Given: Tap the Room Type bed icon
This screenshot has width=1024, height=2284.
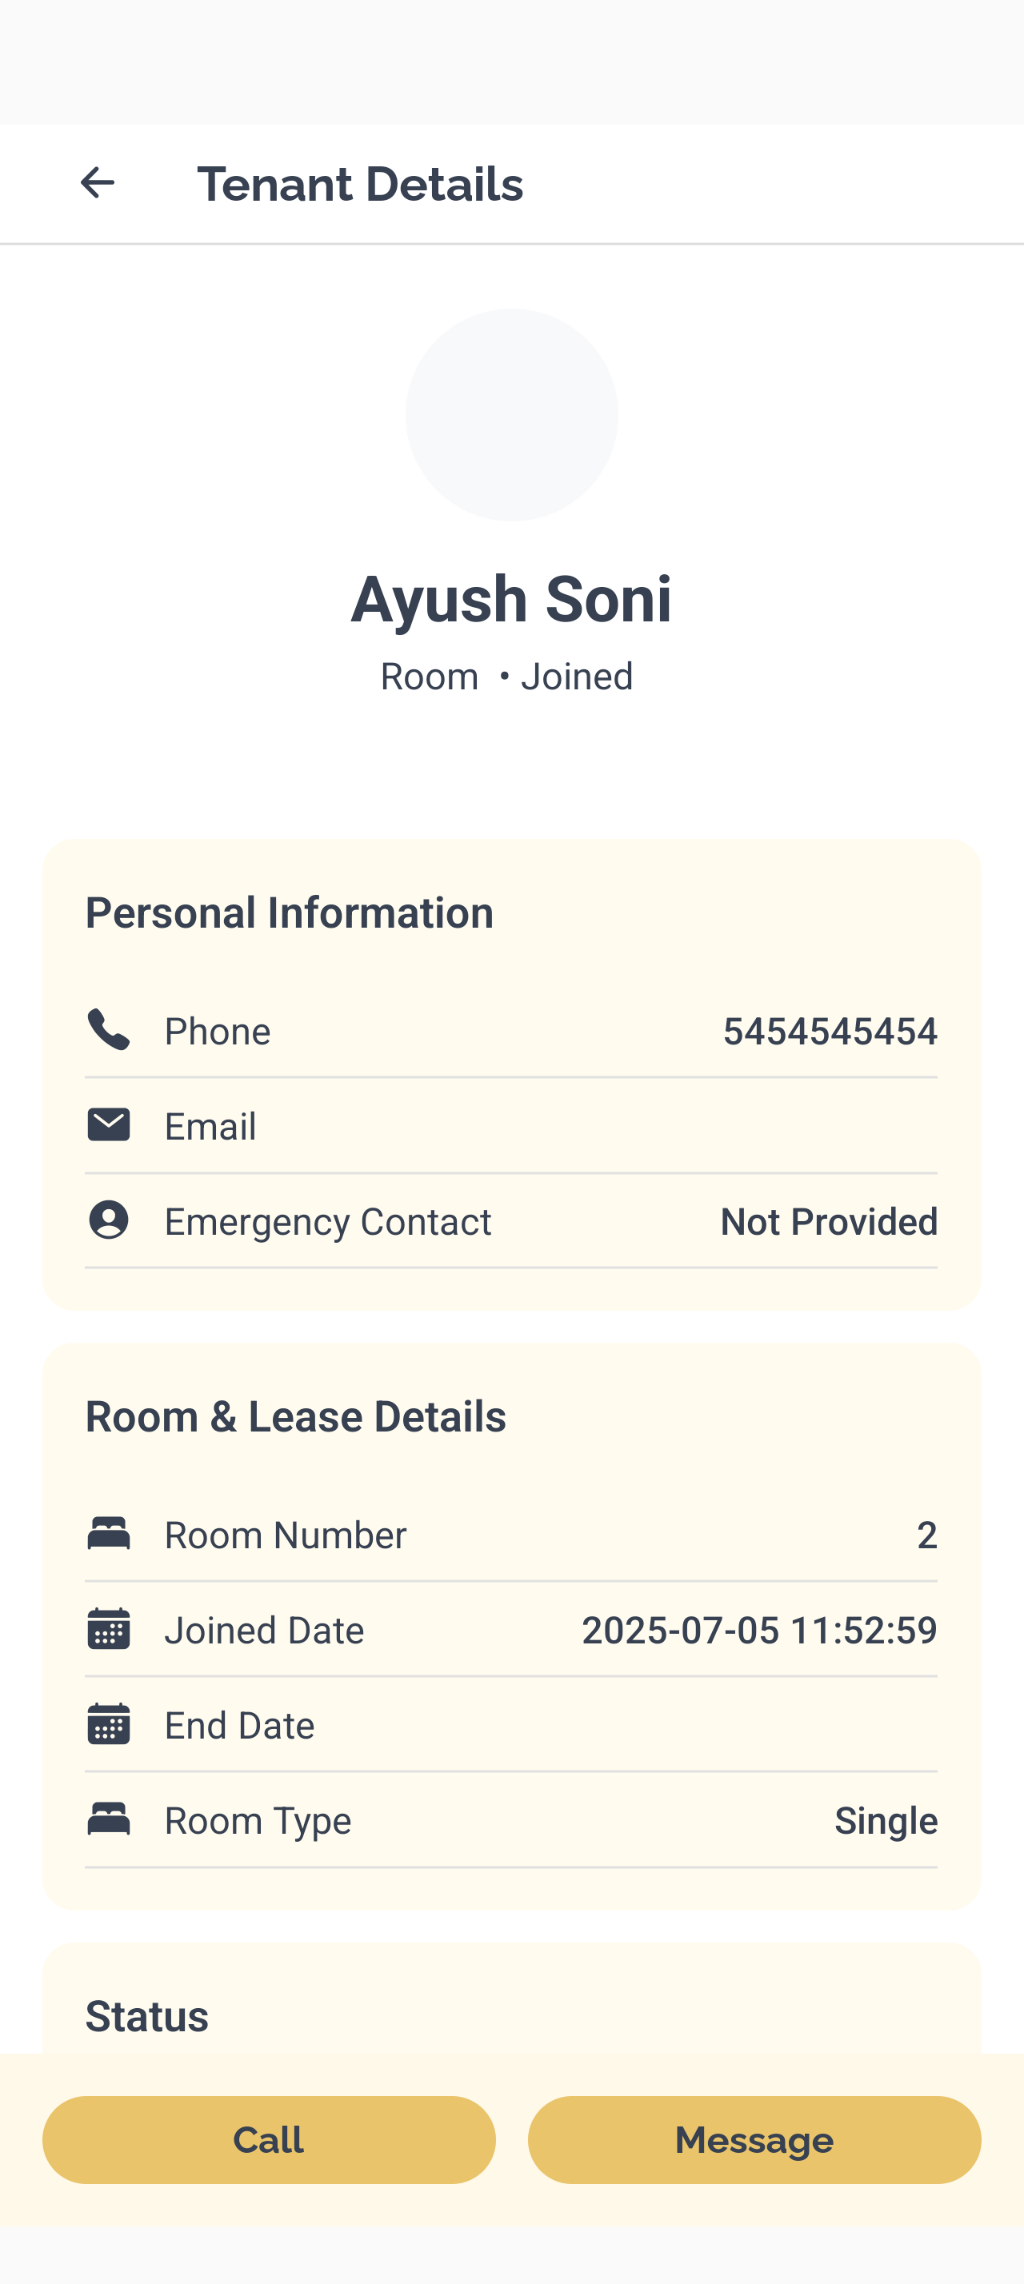Looking at the screenshot, I should [x=108, y=1819].
